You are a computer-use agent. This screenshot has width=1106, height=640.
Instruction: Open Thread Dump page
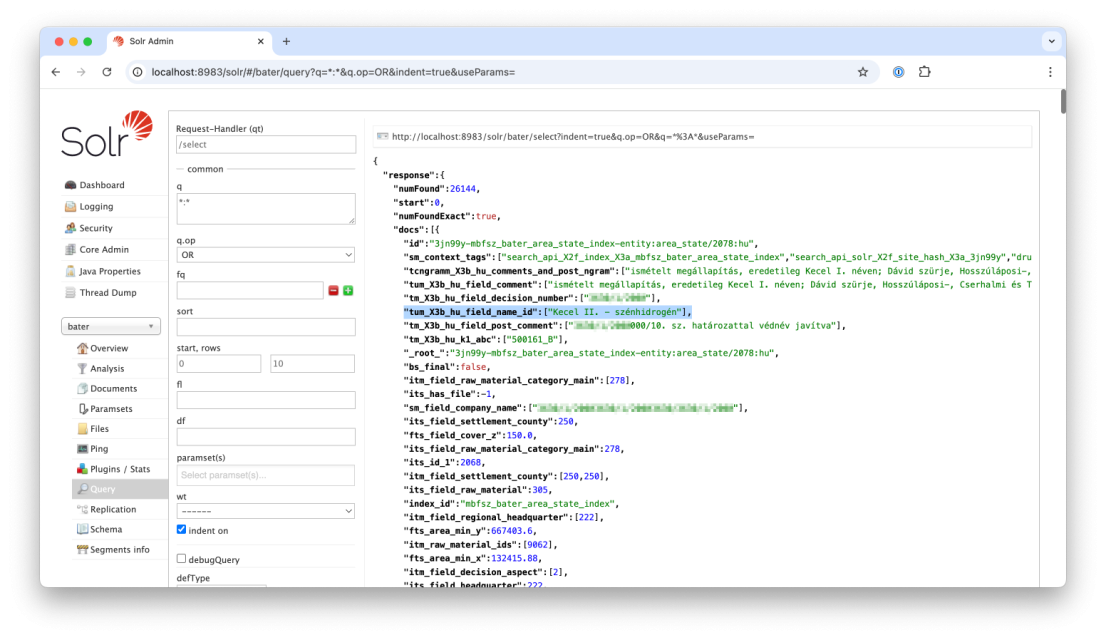[108, 293]
